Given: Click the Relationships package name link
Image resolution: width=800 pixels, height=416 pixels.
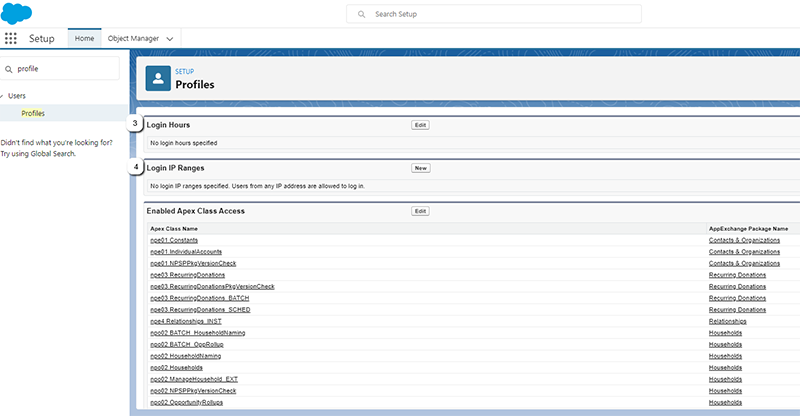Looking at the screenshot, I should pyautogui.click(x=726, y=321).
